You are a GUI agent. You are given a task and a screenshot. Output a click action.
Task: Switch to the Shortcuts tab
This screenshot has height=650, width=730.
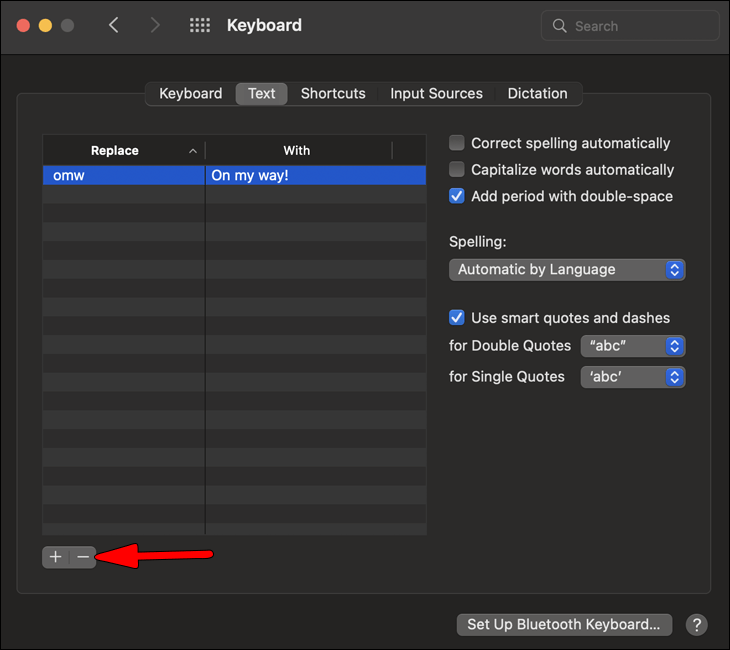[333, 93]
